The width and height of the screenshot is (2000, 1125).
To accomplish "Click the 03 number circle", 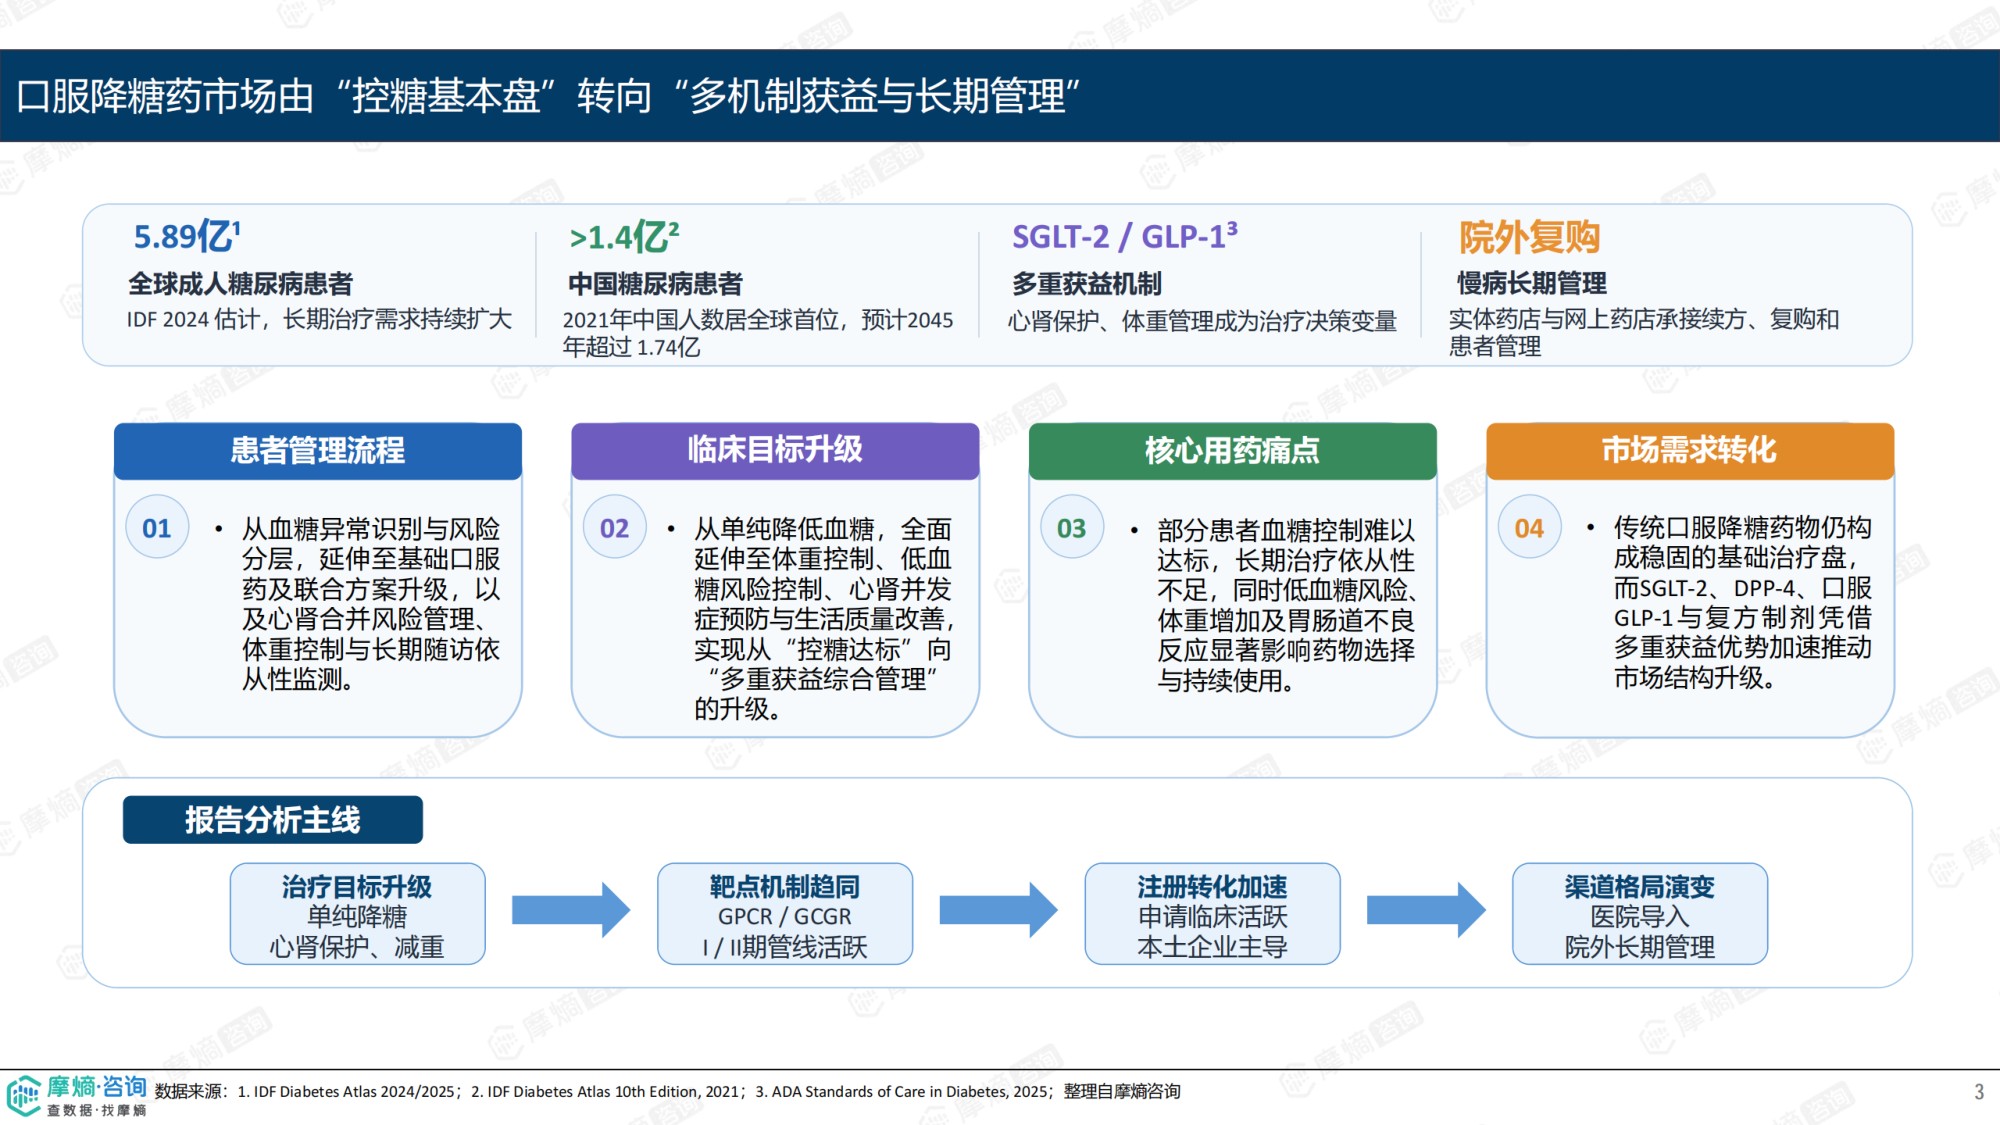I will [1071, 527].
